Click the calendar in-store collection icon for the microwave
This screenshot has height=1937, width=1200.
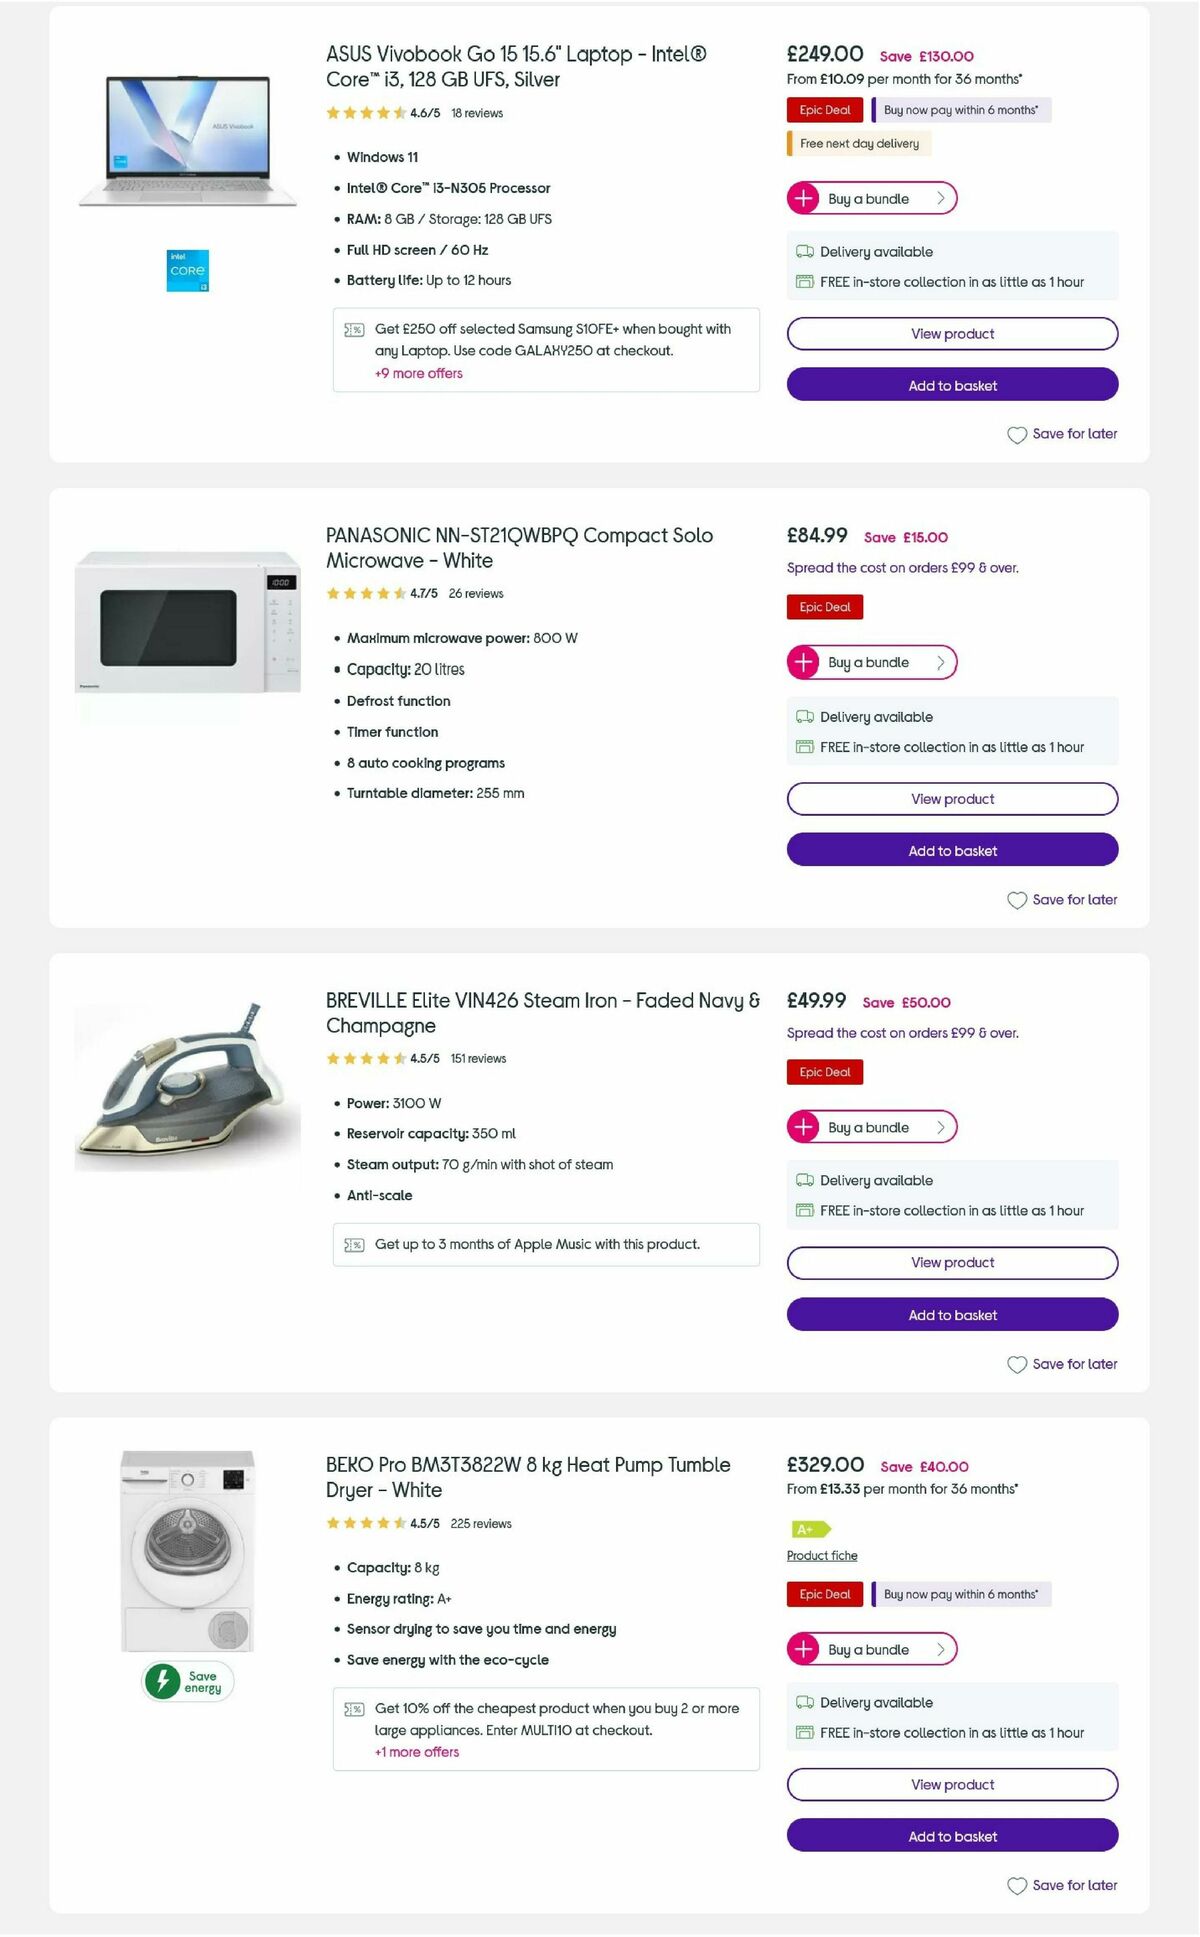click(804, 747)
